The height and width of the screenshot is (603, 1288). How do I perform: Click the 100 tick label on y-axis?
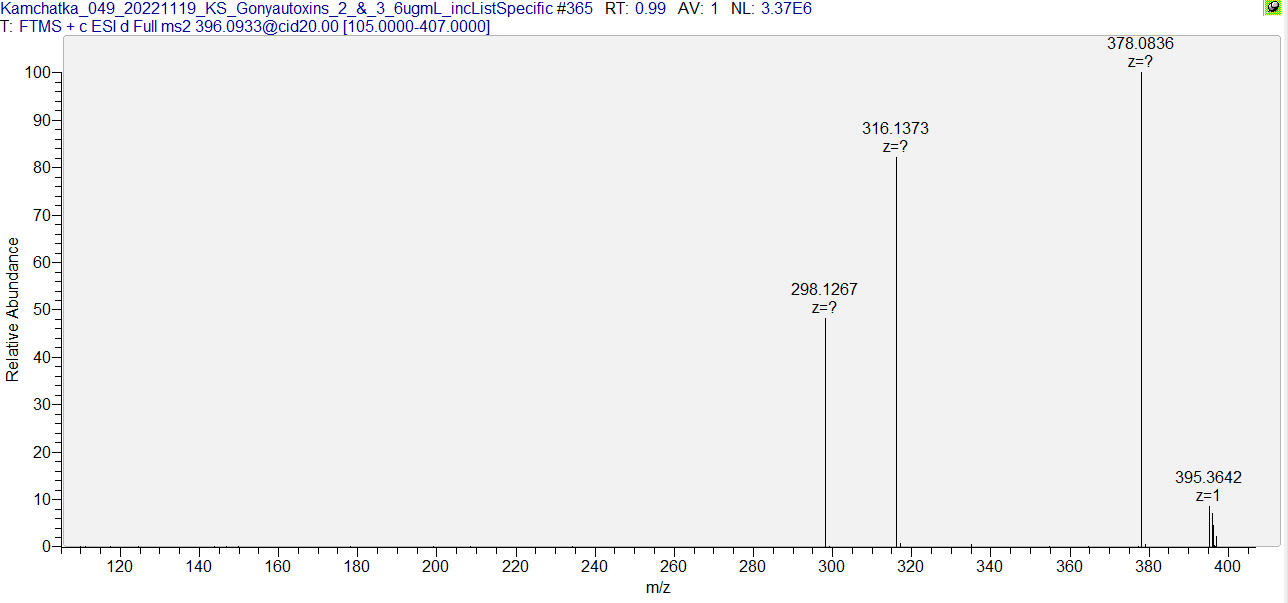tap(38, 73)
